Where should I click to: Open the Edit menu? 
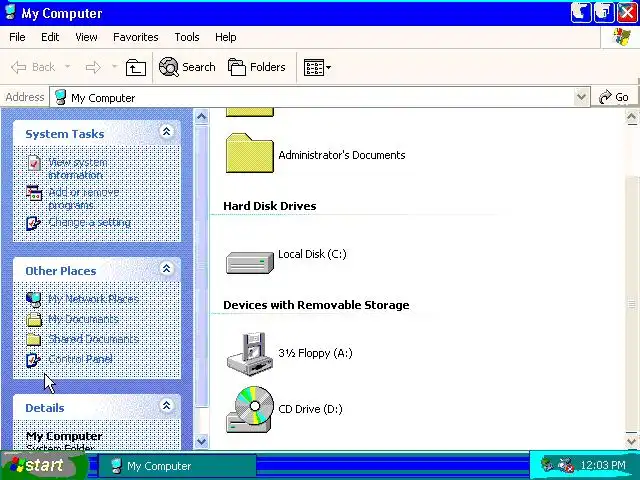[x=50, y=37]
